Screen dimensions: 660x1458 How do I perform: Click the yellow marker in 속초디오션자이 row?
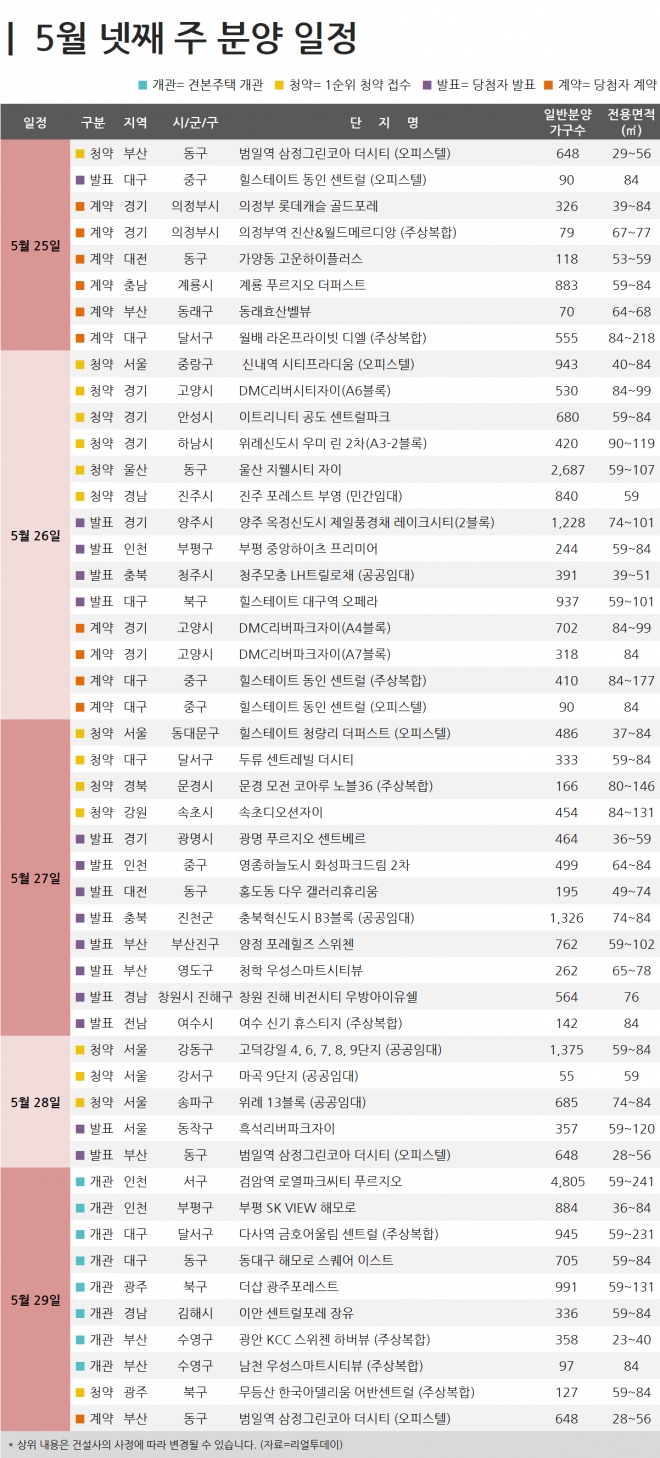tap(79, 811)
